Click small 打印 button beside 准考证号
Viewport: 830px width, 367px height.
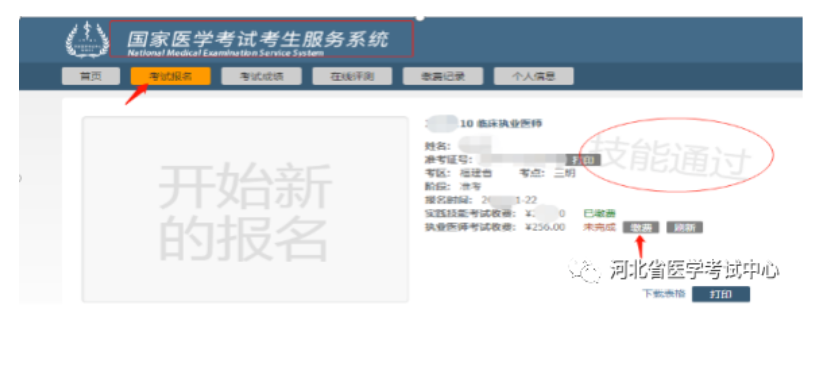point(583,160)
